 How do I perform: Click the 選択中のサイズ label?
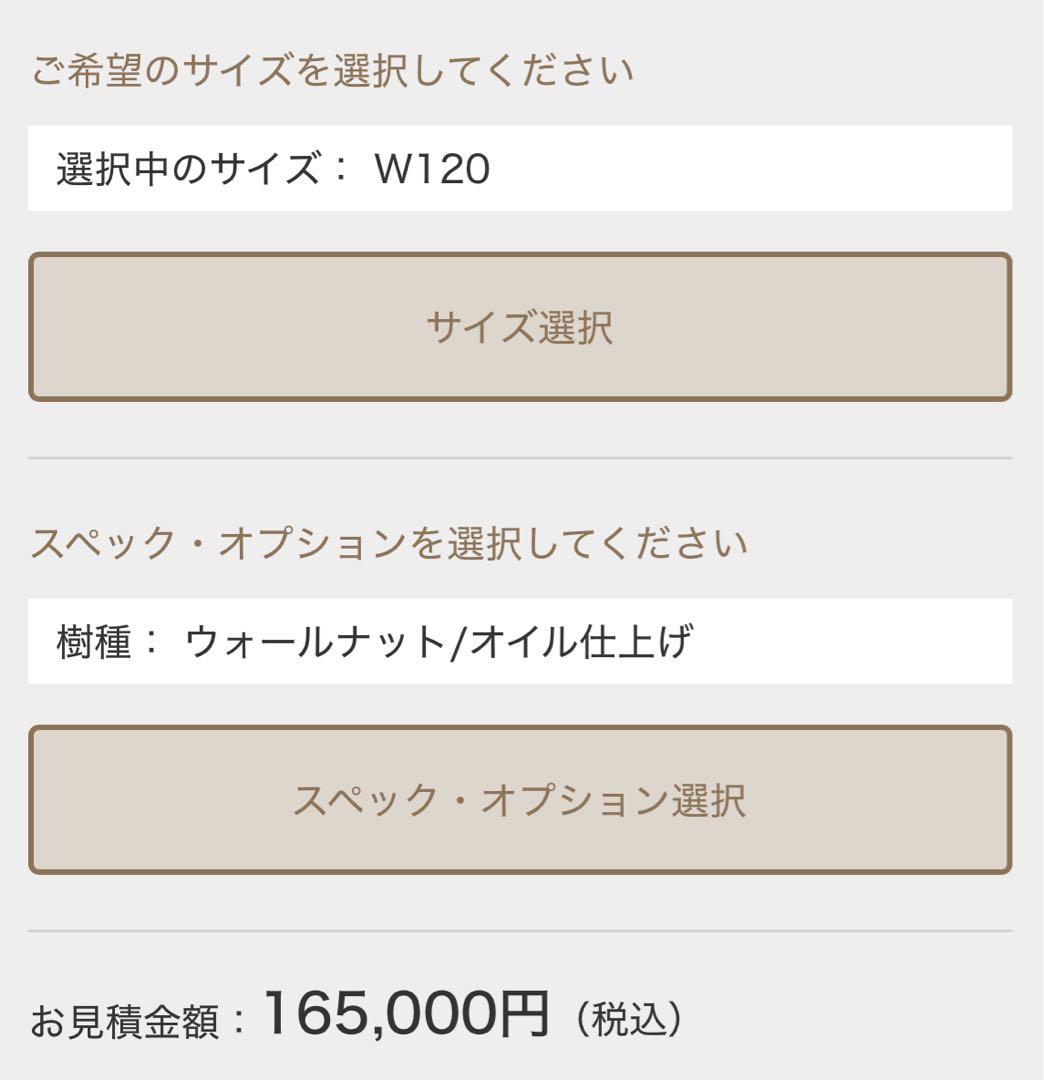[x=187, y=169]
